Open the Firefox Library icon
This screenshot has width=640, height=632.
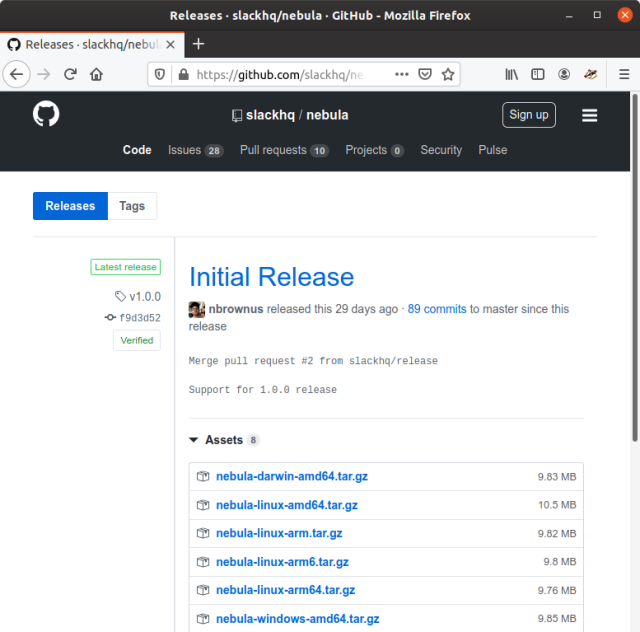click(x=511, y=74)
